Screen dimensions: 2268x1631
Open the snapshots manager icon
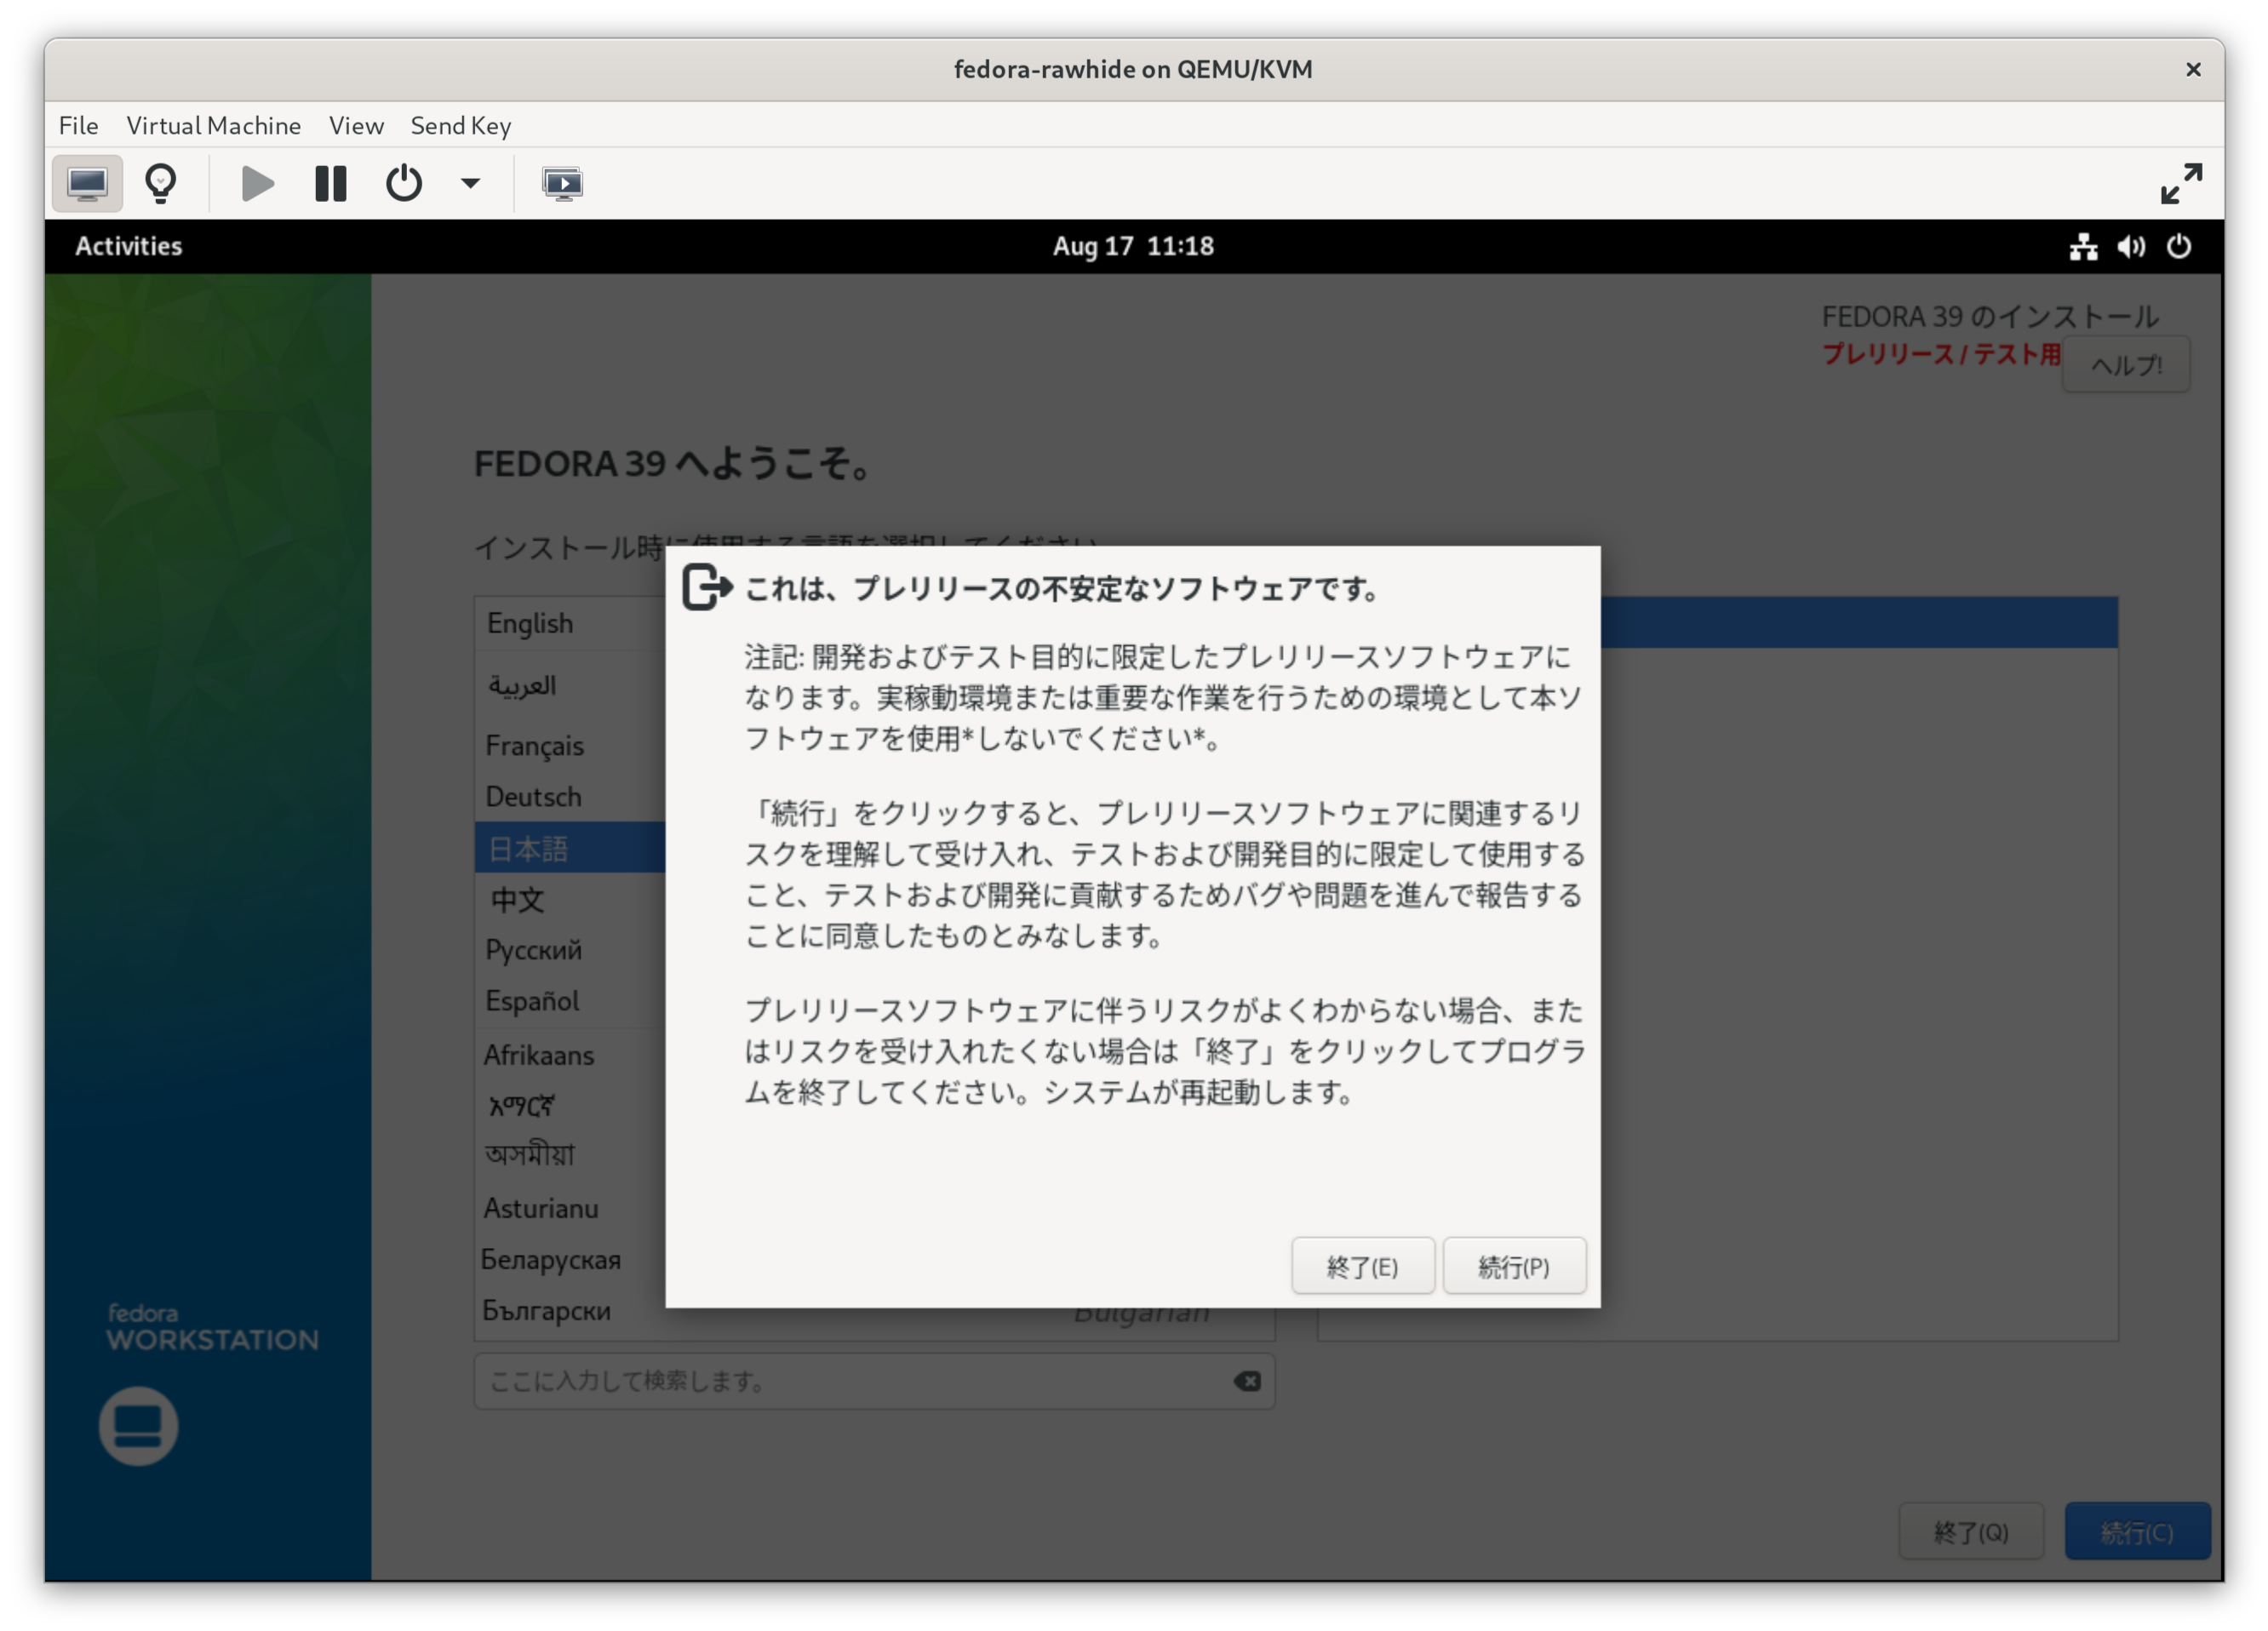tap(562, 183)
